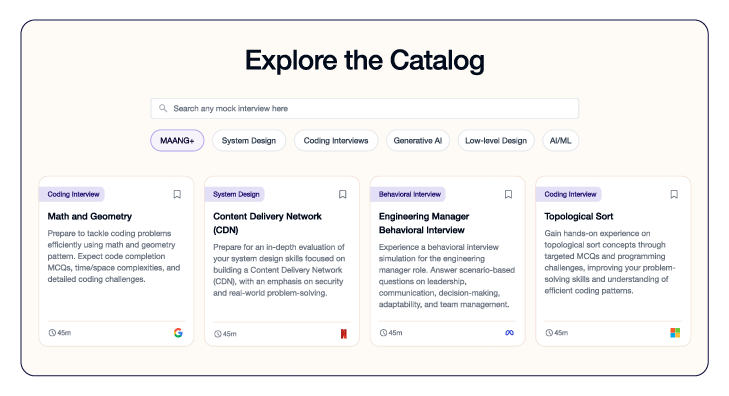Click 45m duration on Topological Sort card
Image resolution: width=729 pixels, height=396 pixels.
561,333
